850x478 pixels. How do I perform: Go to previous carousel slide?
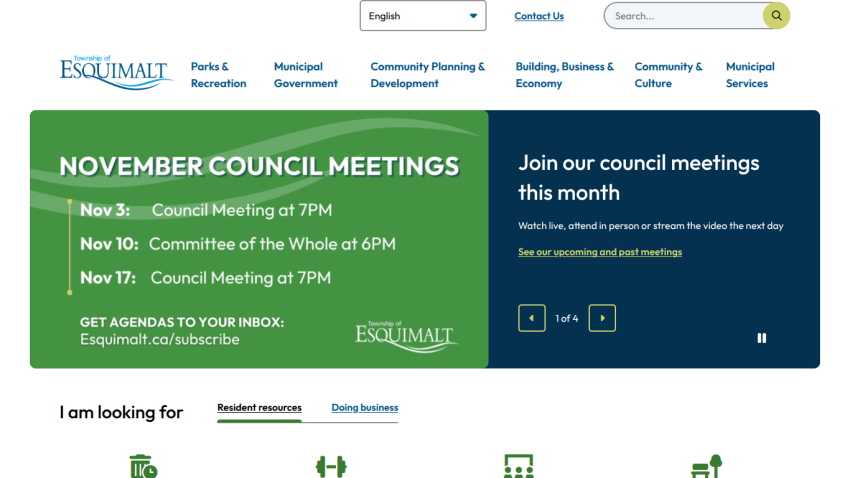[531, 318]
